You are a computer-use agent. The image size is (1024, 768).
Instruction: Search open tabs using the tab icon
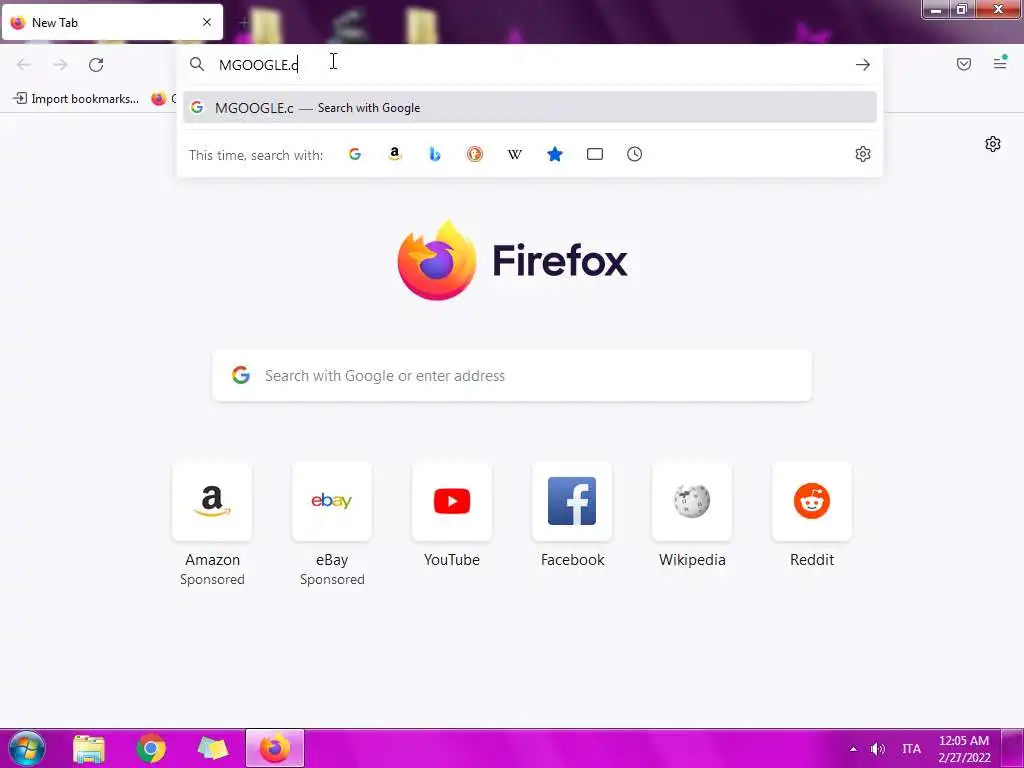pyautogui.click(x=594, y=154)
